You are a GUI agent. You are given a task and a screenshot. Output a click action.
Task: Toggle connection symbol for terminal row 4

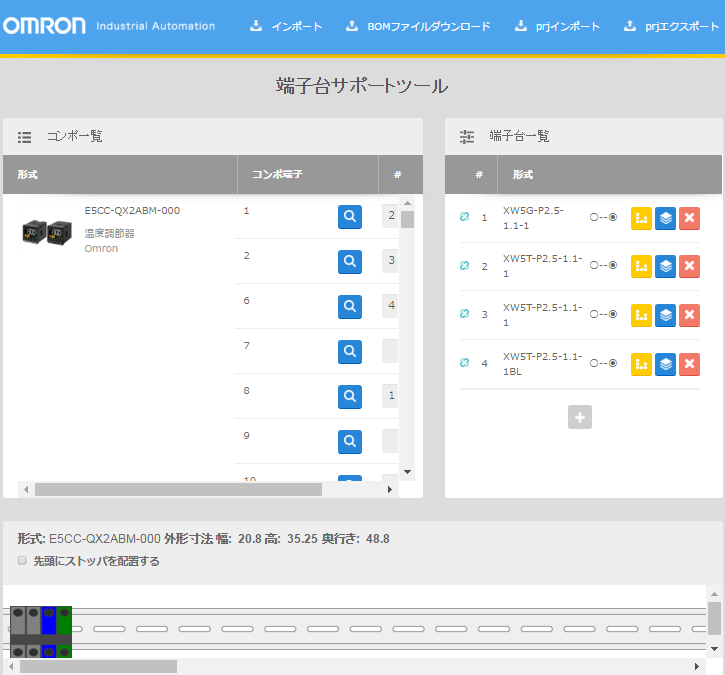(603, 363)
